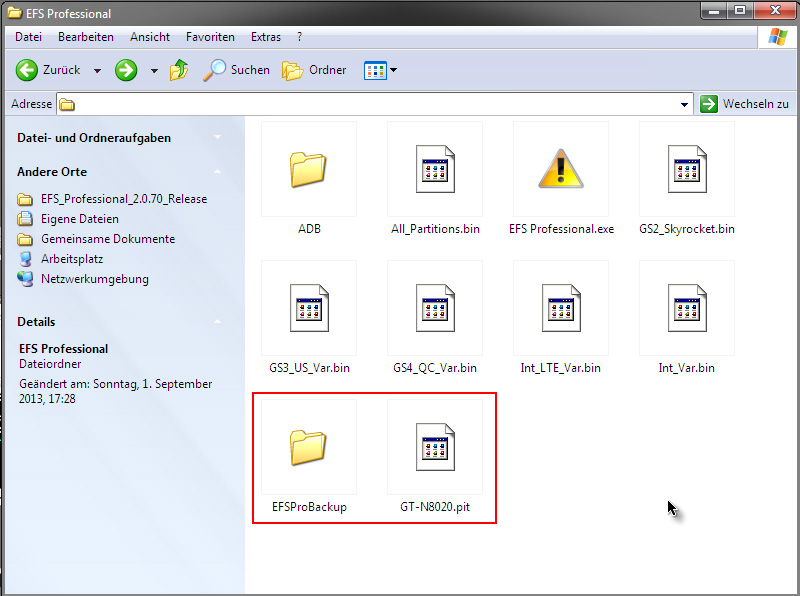Viewport: 800px width, 596px height.
Task: Expand the Datei- und Ordneraufgaben section
Action: 216,138
